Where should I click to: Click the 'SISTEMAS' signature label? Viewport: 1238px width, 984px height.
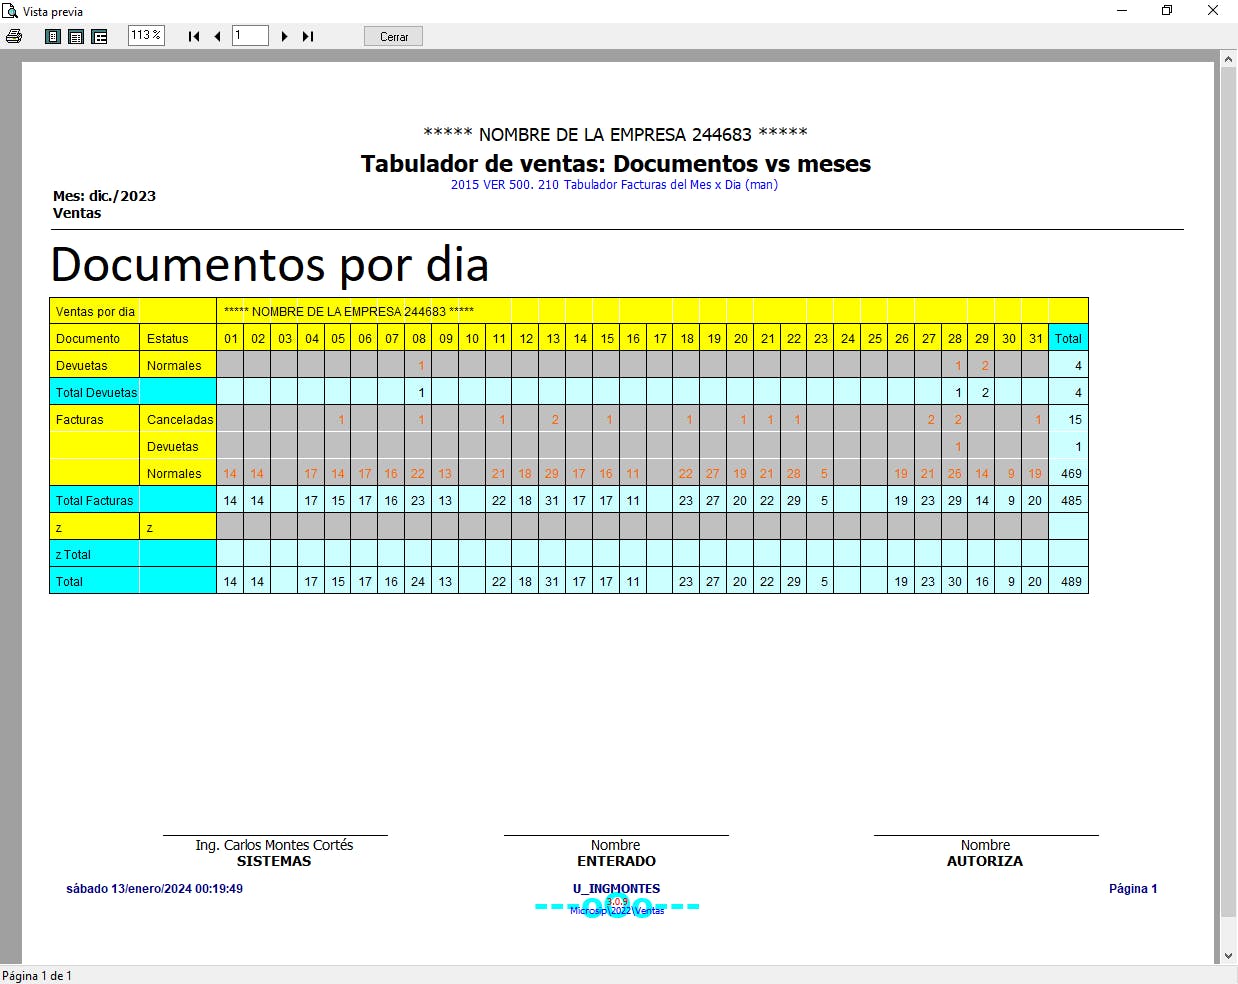click(274, 861)
